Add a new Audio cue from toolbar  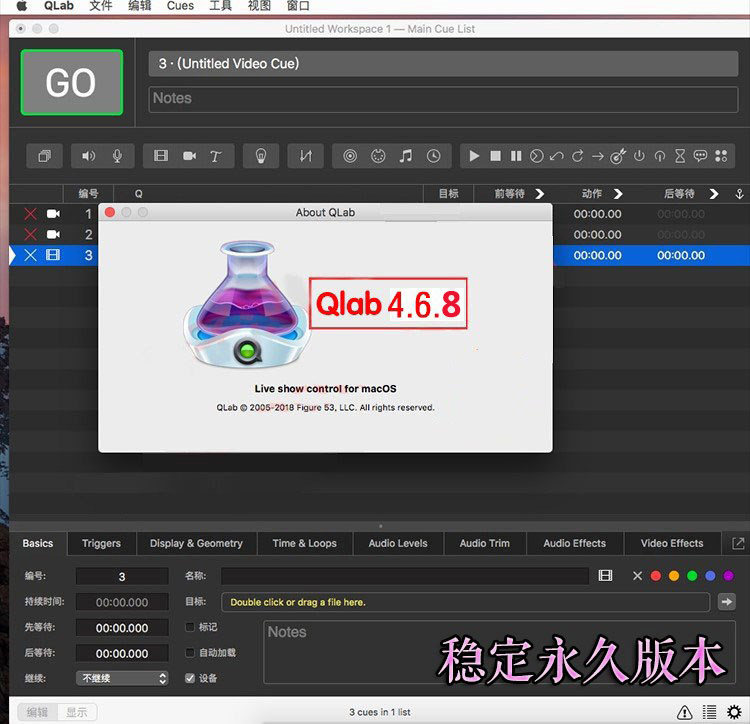pyautogui.click(x=88, y=156)
